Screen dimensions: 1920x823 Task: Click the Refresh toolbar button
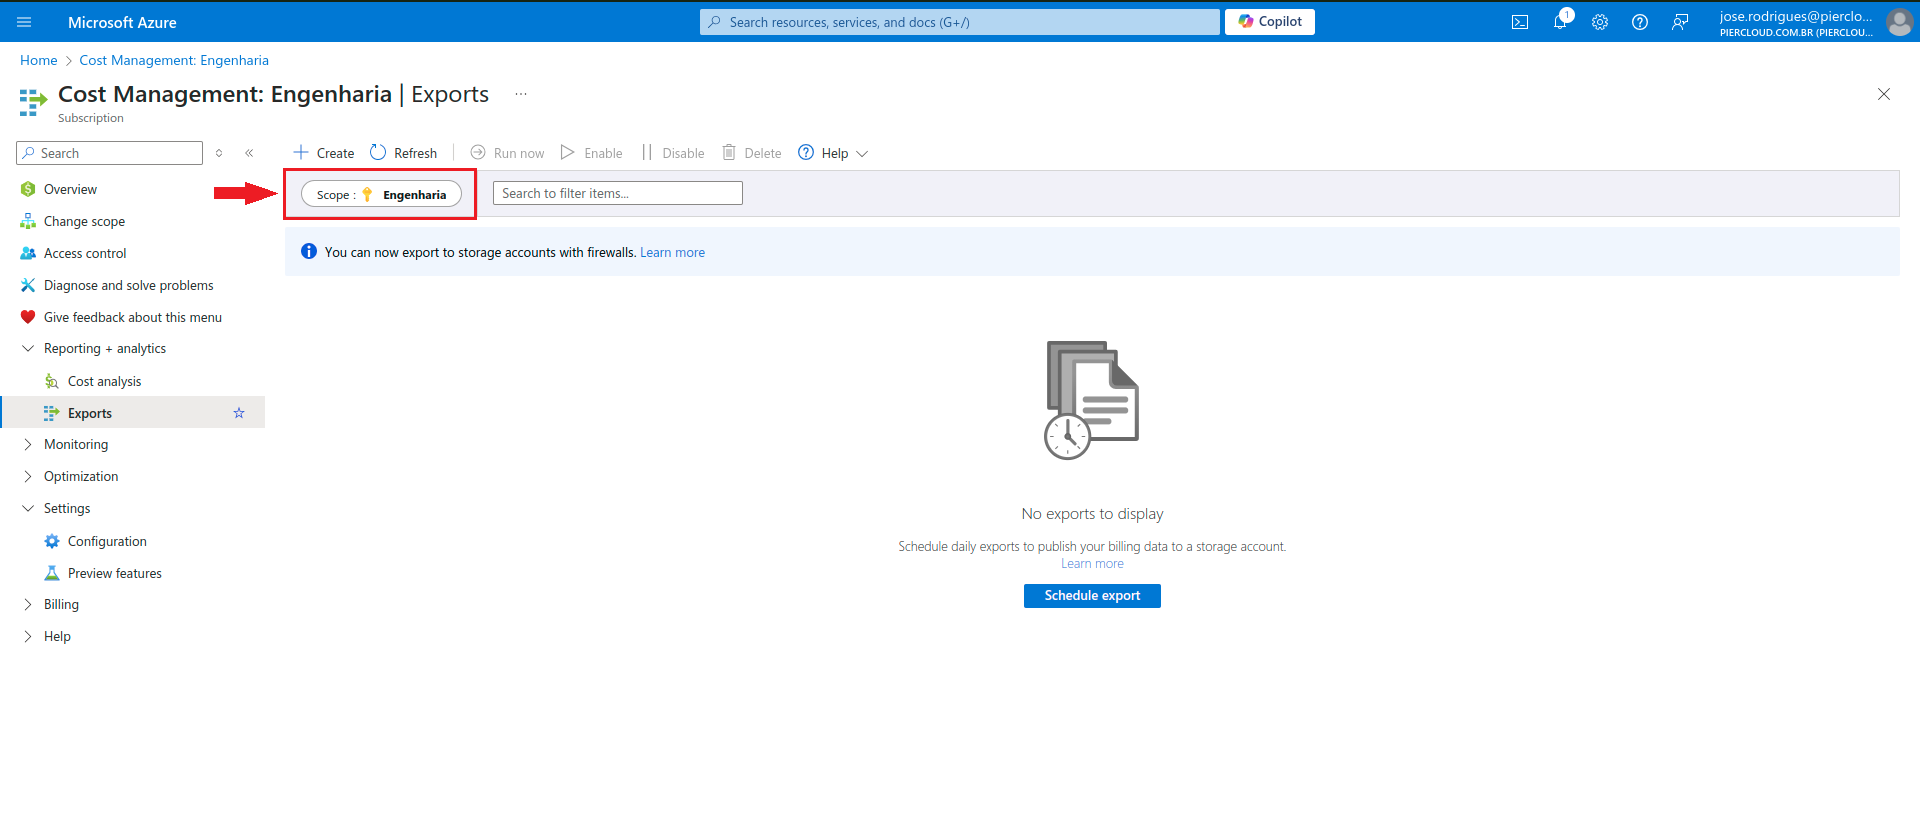[x=404, y=153]
